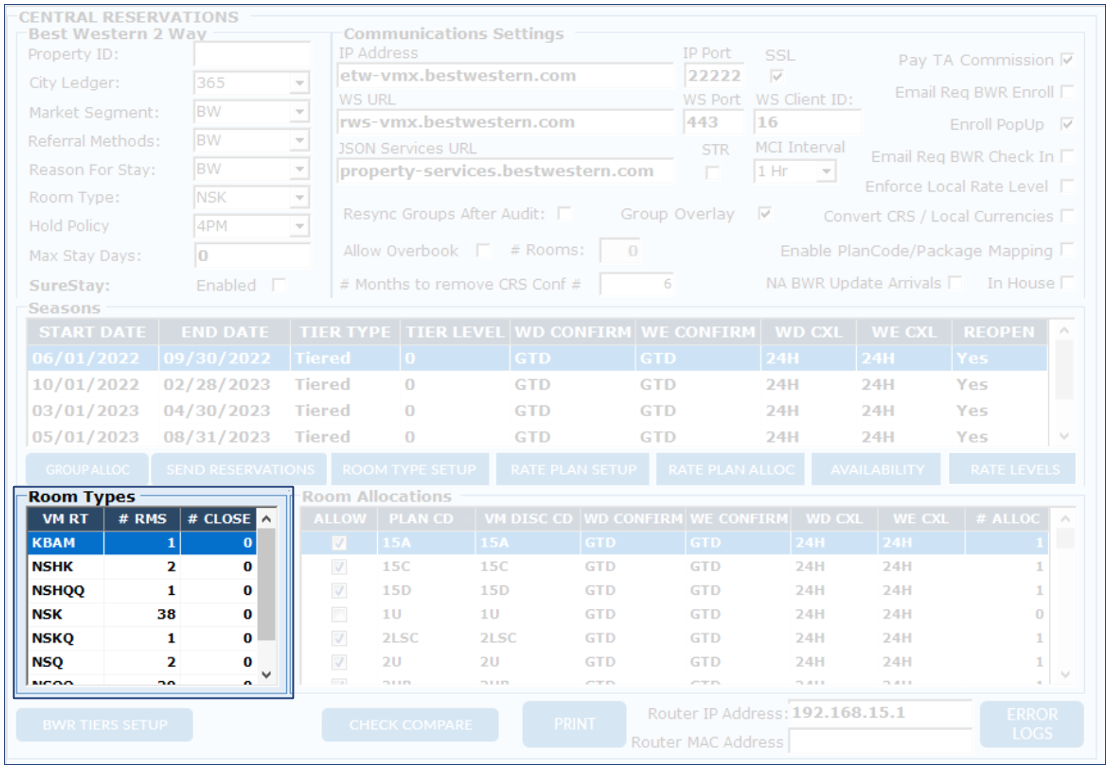
Task: Open the Rate Plan Setup screen
Action: (573, 469)
